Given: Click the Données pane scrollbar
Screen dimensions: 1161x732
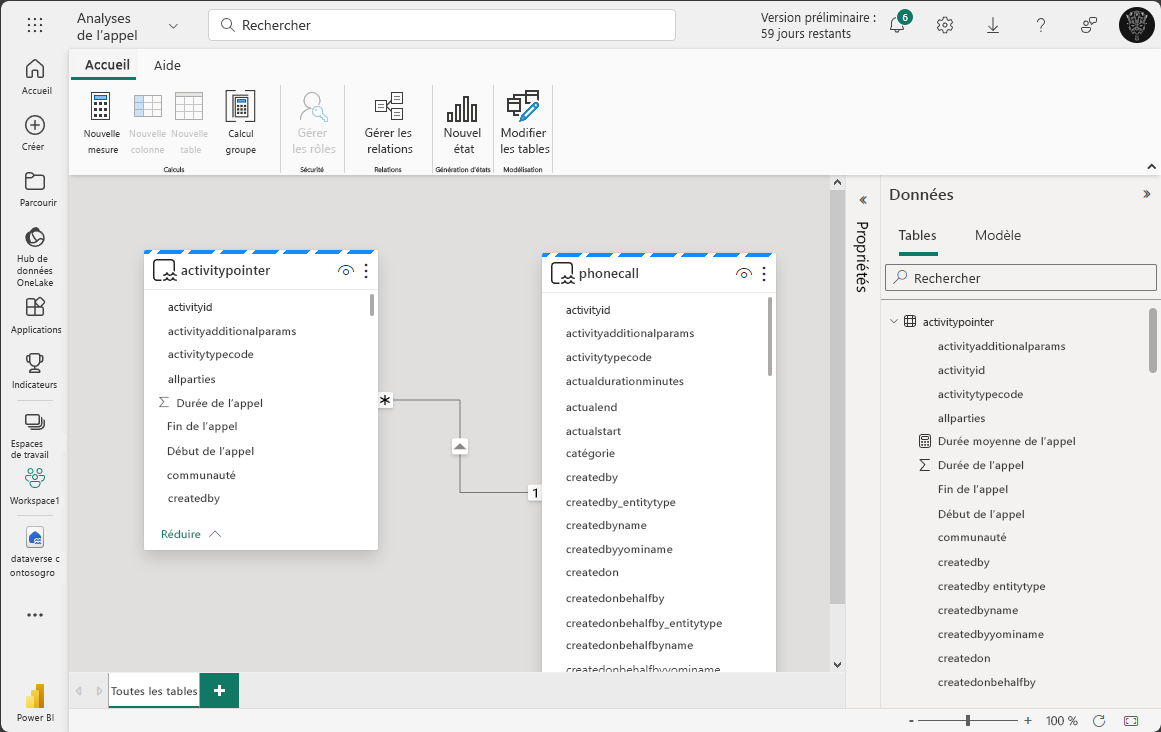Looking at the screenshot, I should (x=1153, y=340).
